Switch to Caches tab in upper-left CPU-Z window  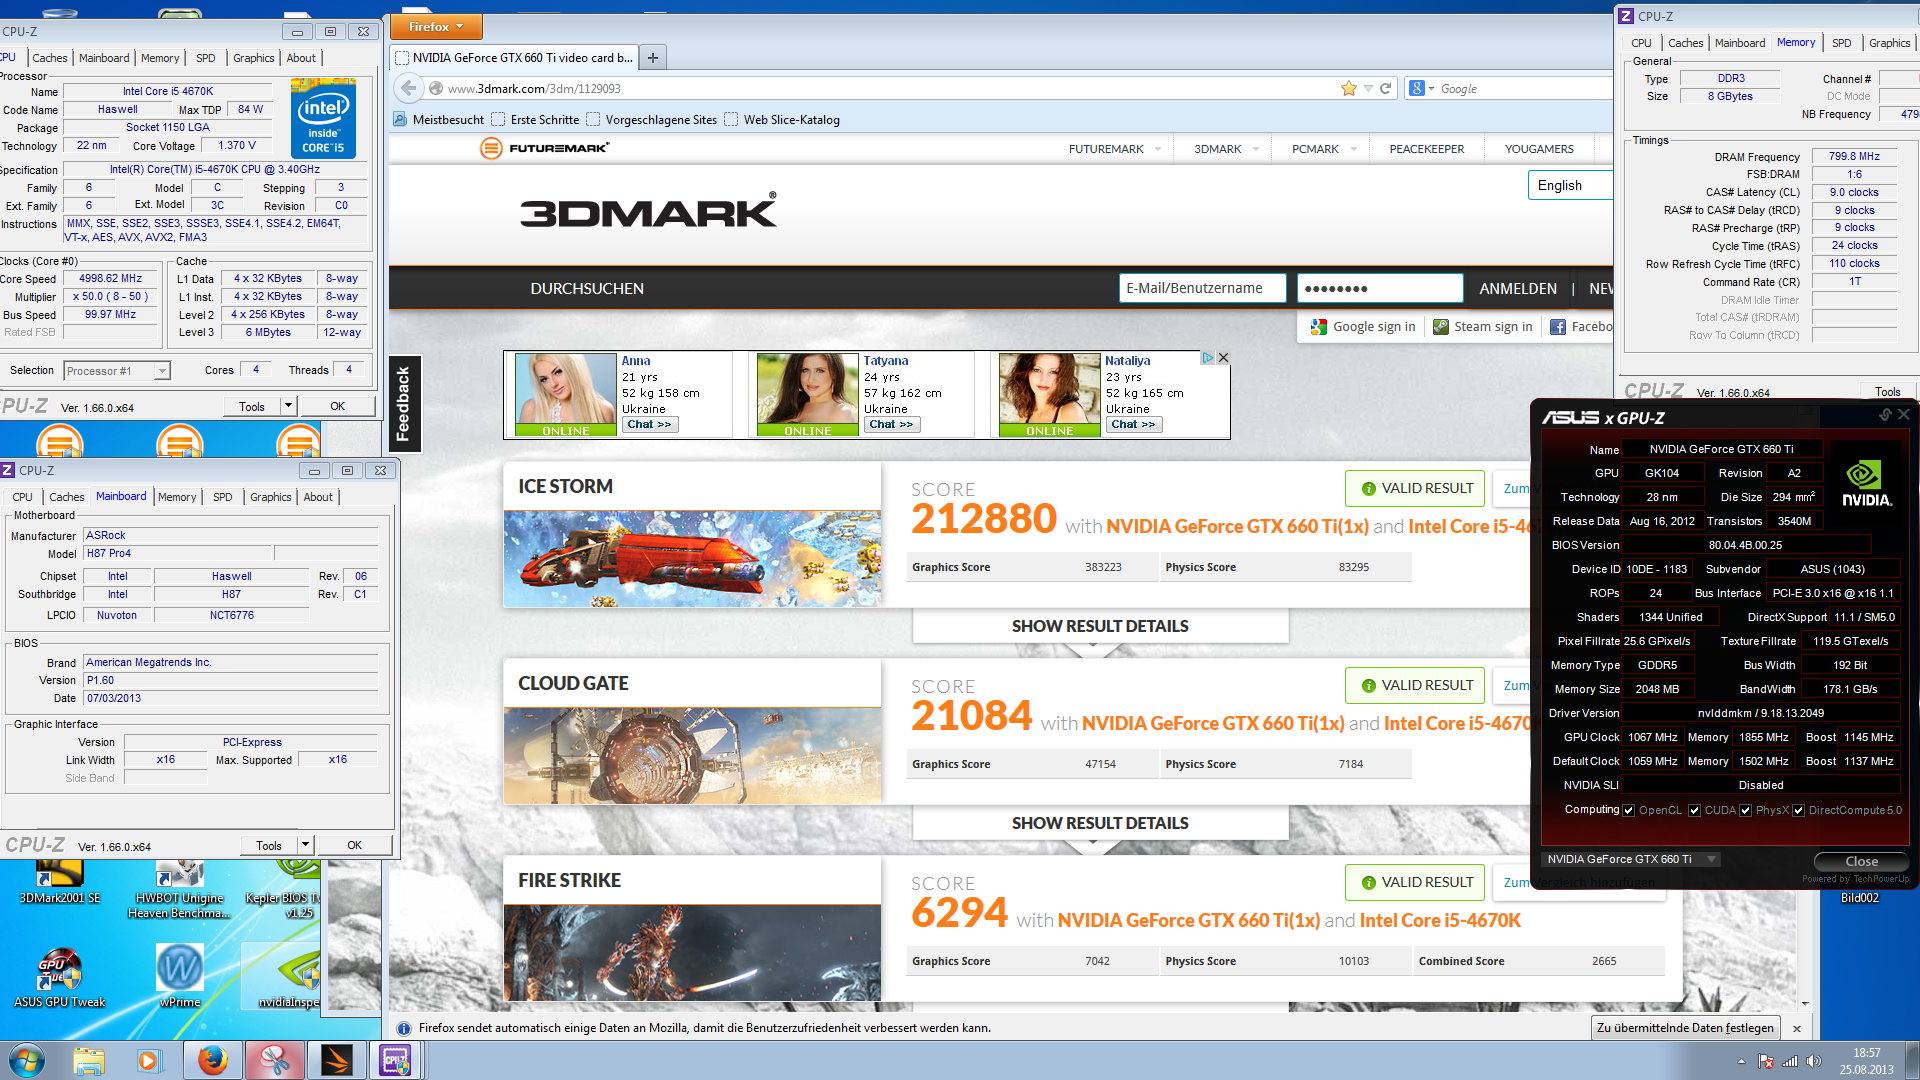coord(49,58)
